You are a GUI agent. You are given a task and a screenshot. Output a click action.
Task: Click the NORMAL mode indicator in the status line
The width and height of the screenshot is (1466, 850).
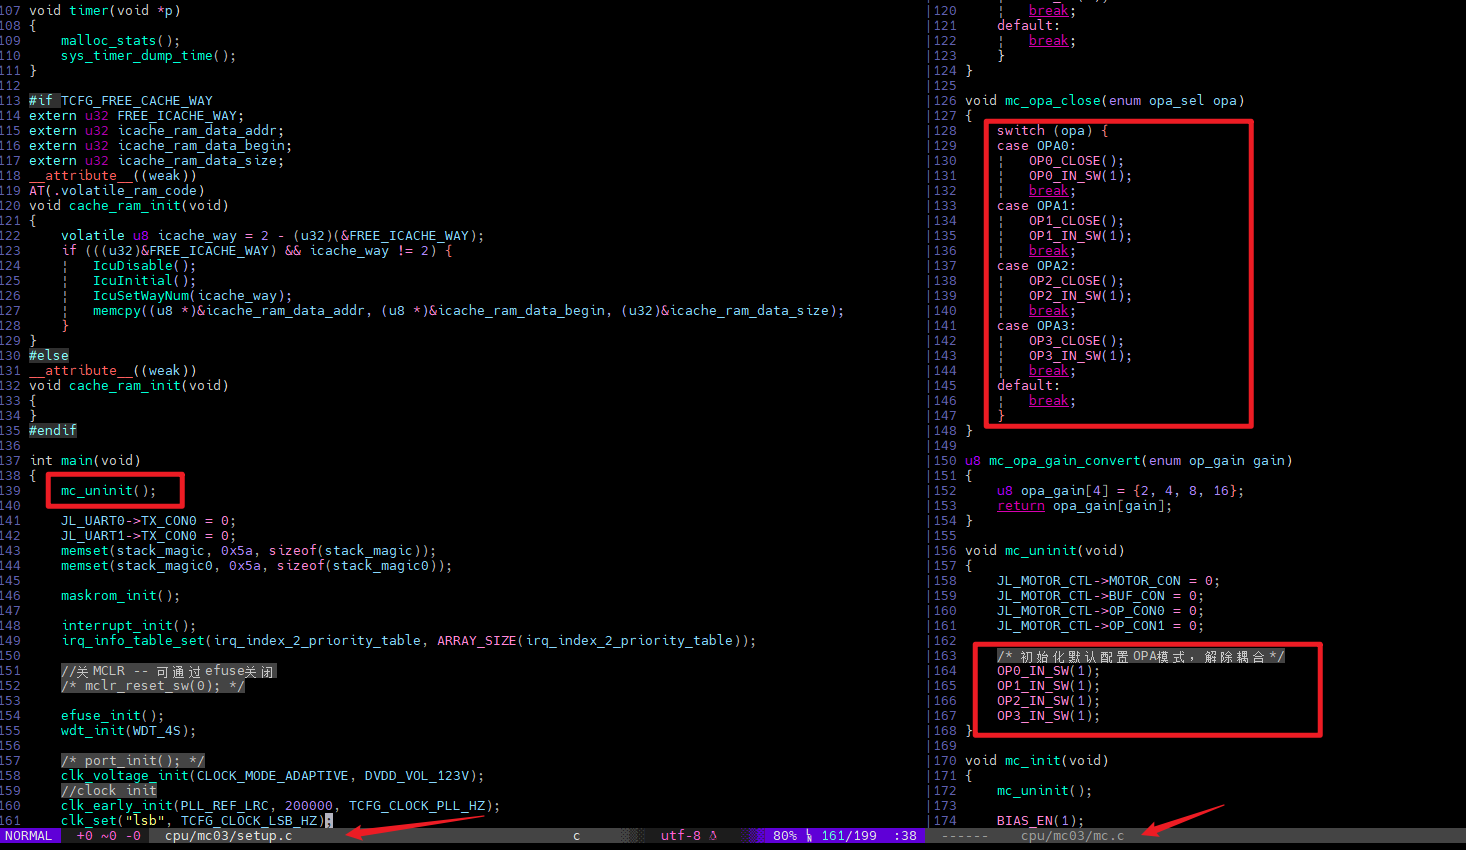point(28,836)
